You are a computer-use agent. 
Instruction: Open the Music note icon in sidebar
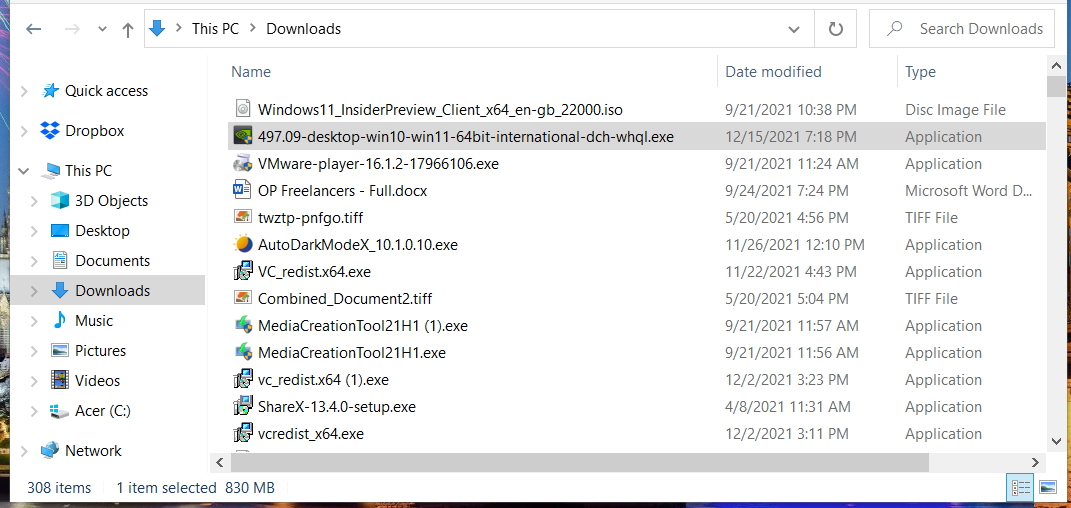(x=60, y=320)
